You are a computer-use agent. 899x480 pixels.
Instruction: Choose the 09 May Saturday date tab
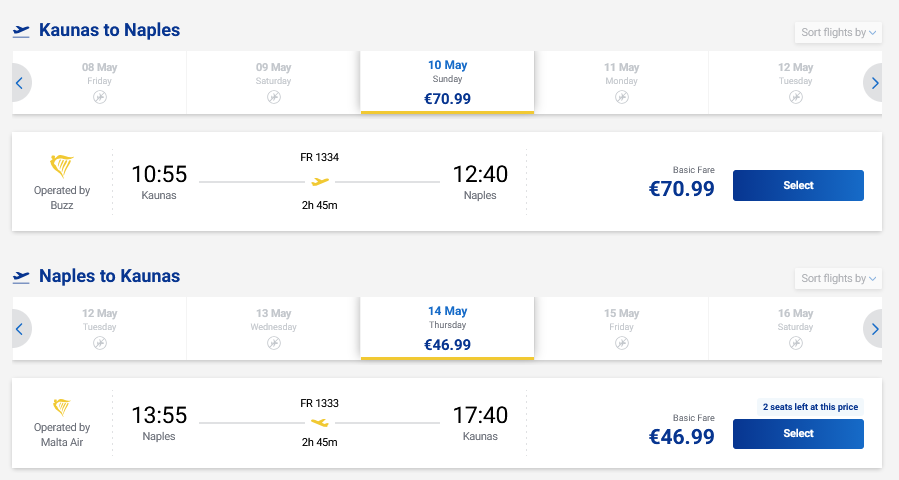(x=273, y=82)
